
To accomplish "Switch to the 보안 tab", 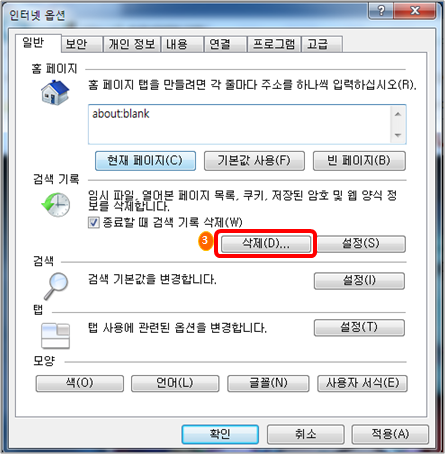I will (82, 44).
